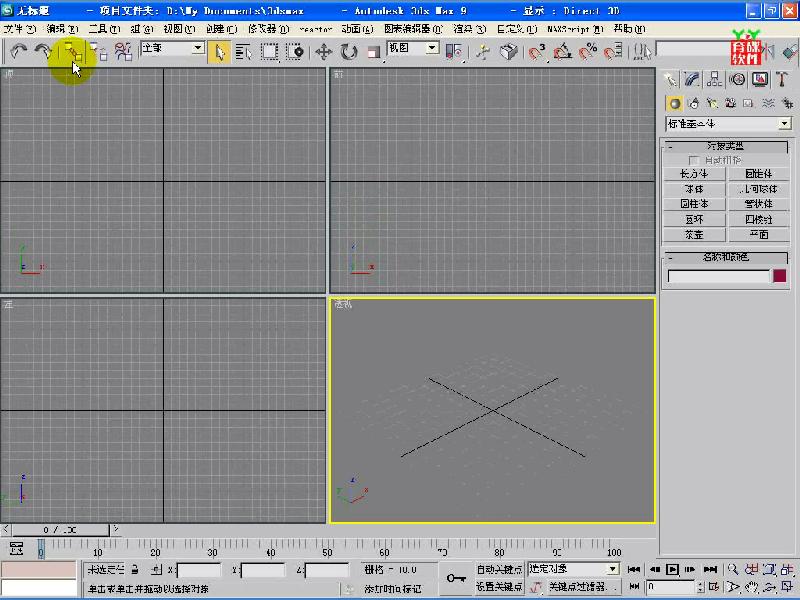This screenshot has height=600, width=800.
Task: Toggle Key Mode beside the frame field
Action: tap(635, 587)
